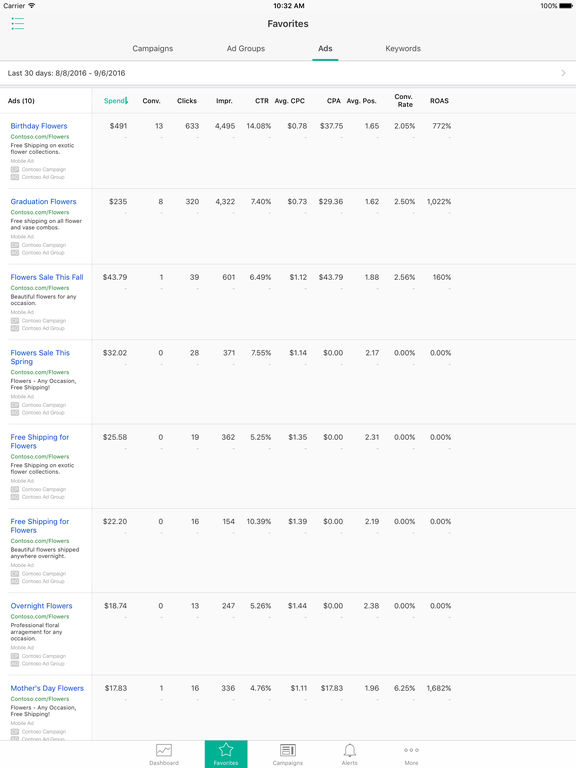Open Free Shipping for Flowers ad with $22.20 spend

(40, 526)
